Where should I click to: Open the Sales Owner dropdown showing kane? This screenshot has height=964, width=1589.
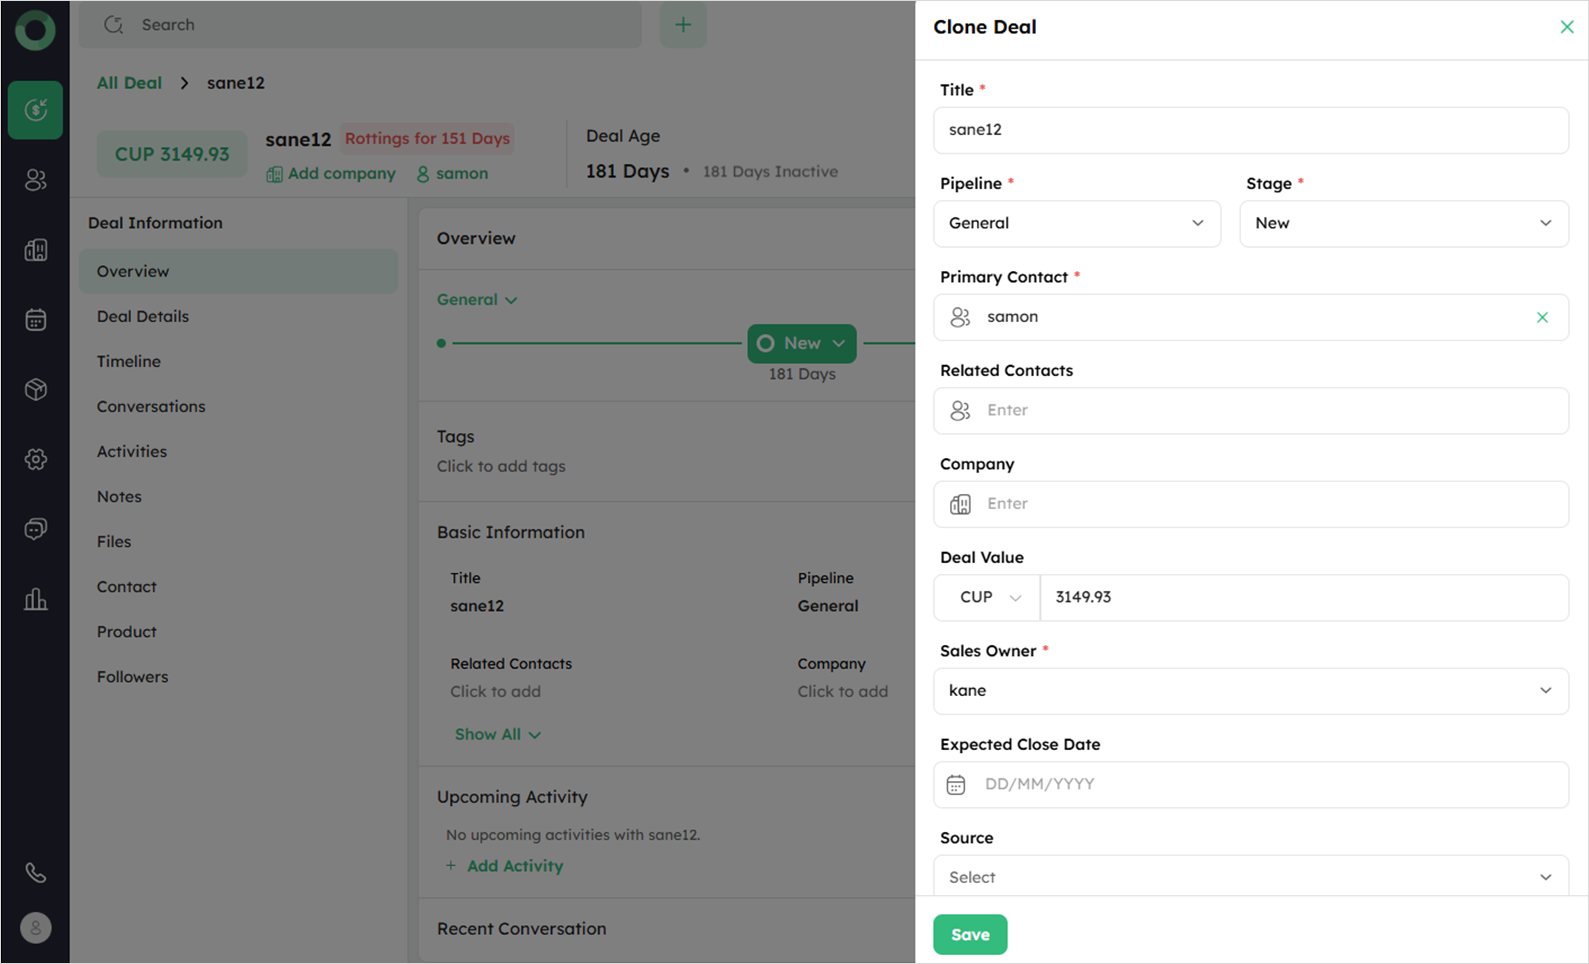(x=1250, y=691)
